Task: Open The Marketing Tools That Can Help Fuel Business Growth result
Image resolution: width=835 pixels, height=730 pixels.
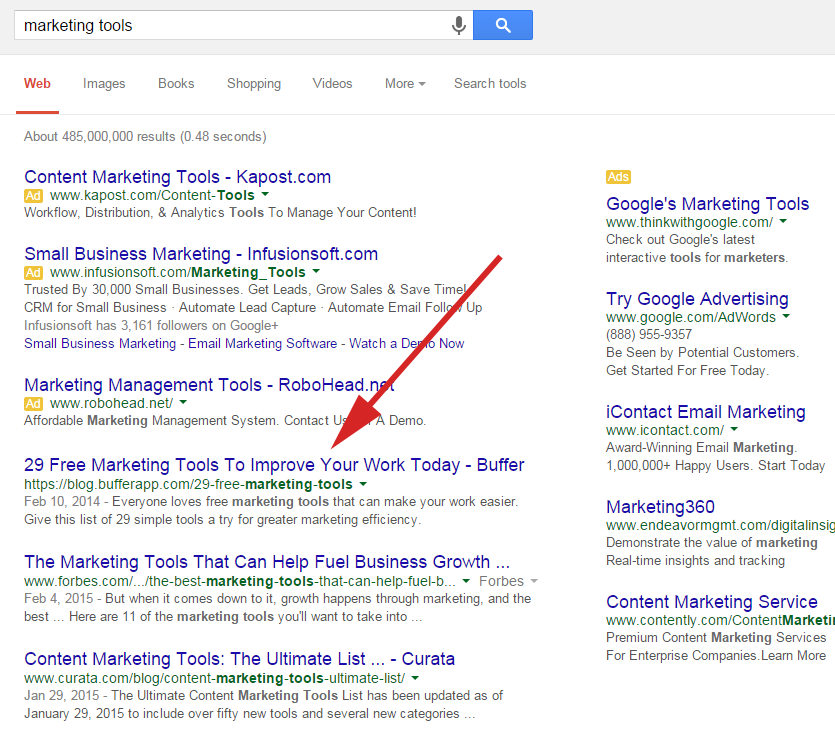Action: tap(267, 562)
